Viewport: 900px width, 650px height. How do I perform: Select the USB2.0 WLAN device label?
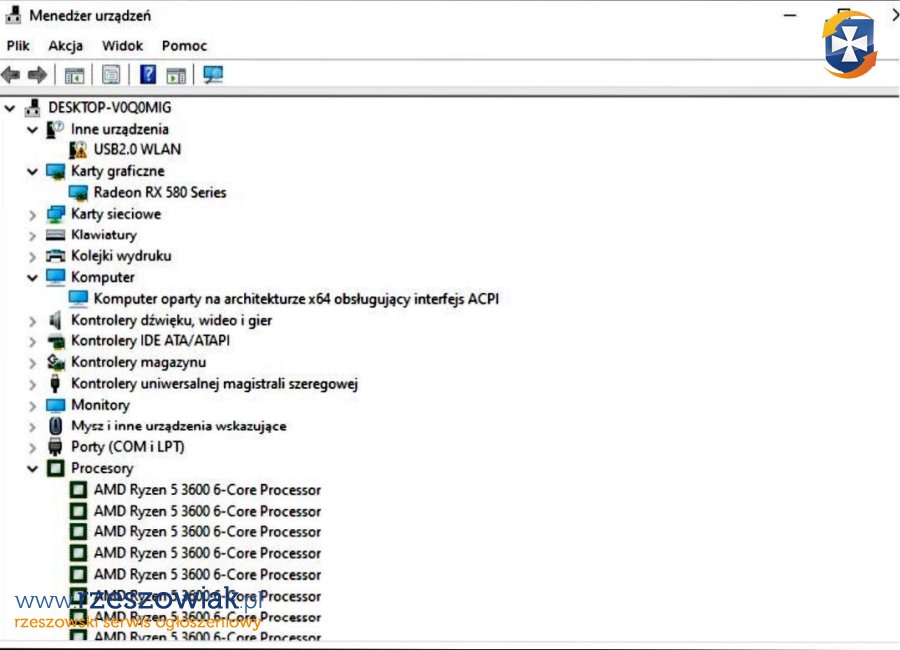[137, 149]
